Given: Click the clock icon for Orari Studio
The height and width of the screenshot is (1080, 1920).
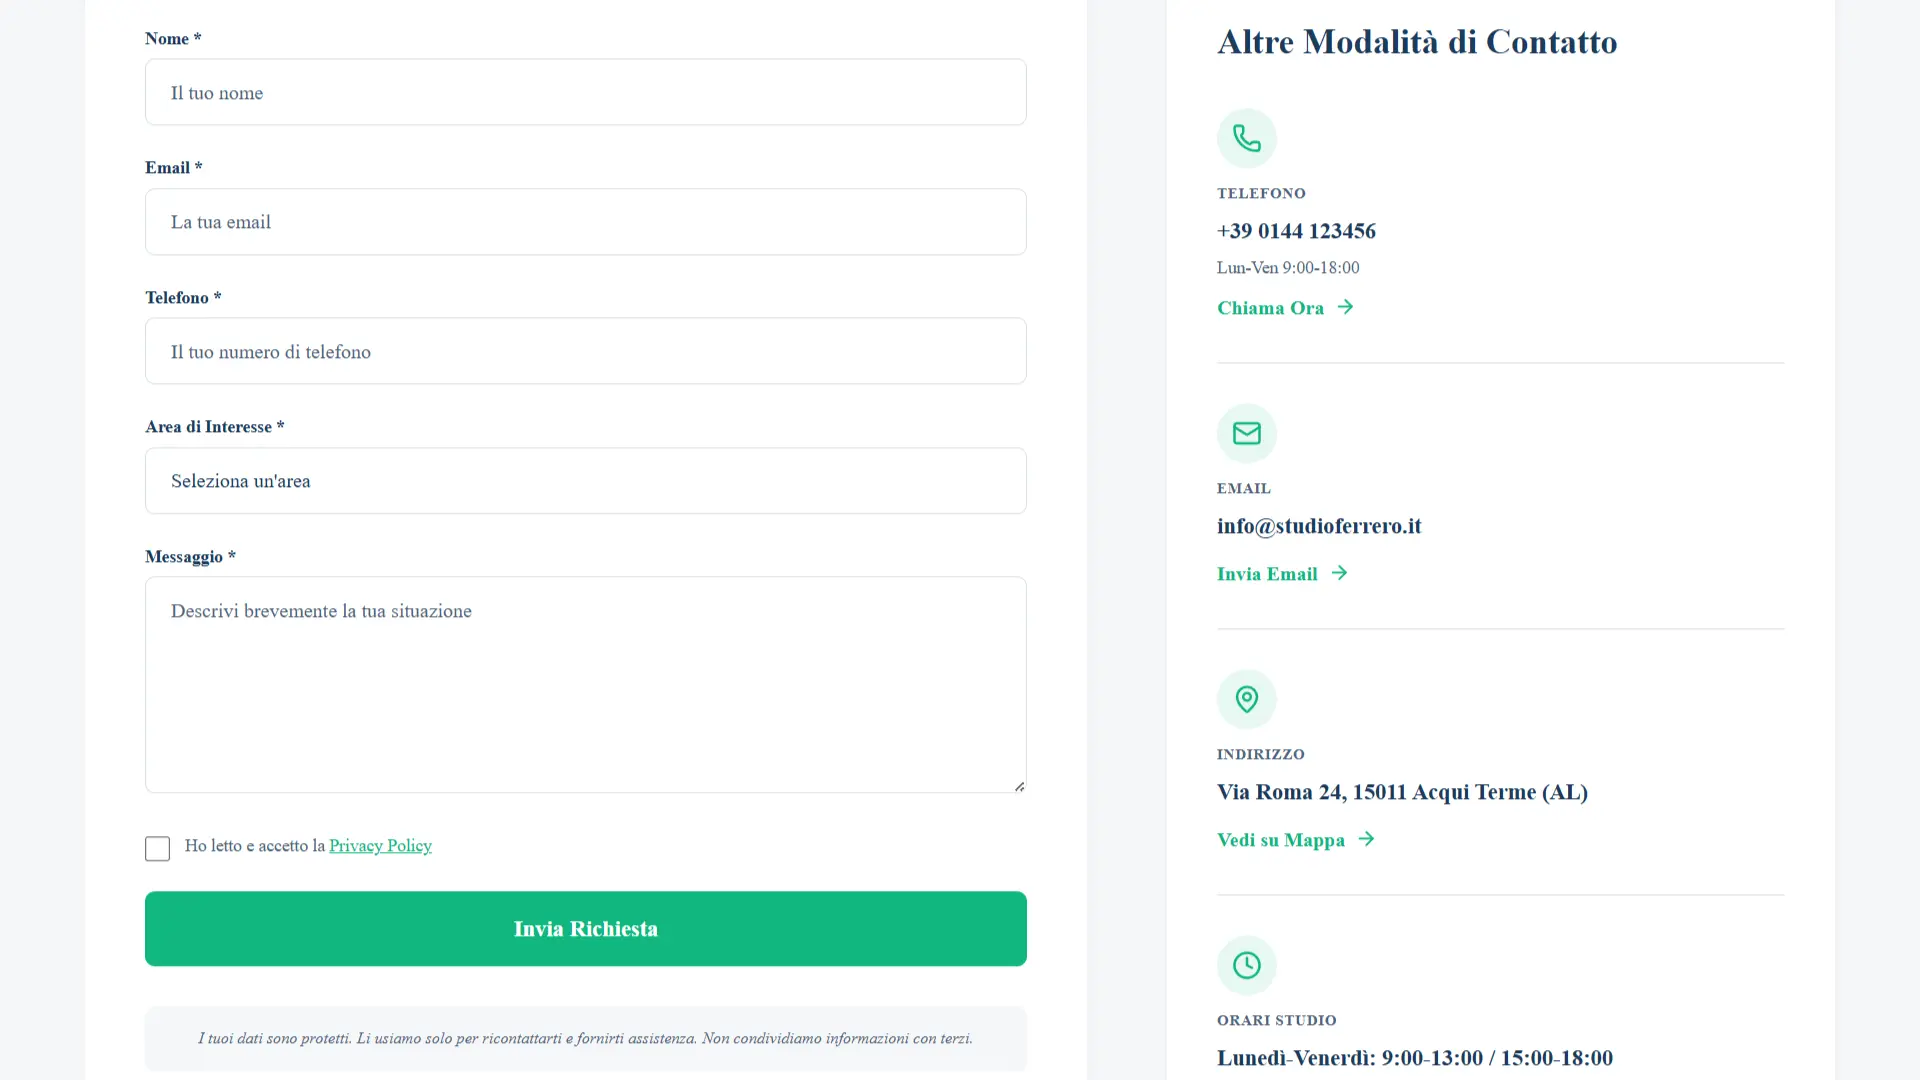Looking at the screenshot, I should (1246, 965).
